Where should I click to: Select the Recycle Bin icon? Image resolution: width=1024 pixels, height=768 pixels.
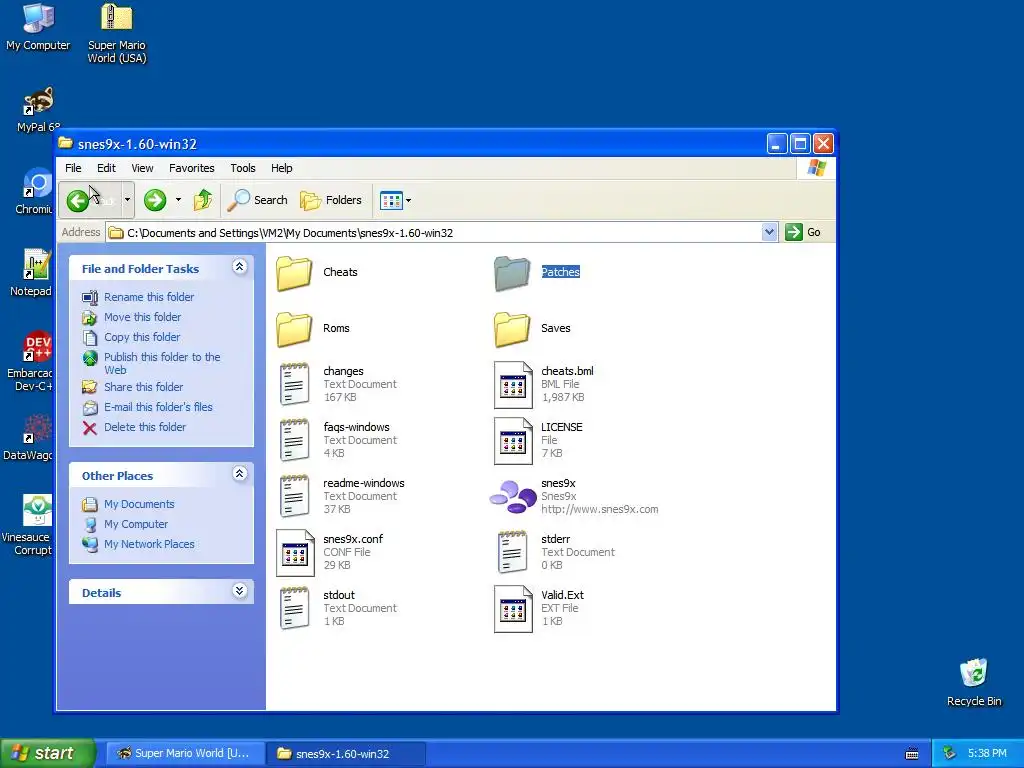974,682
